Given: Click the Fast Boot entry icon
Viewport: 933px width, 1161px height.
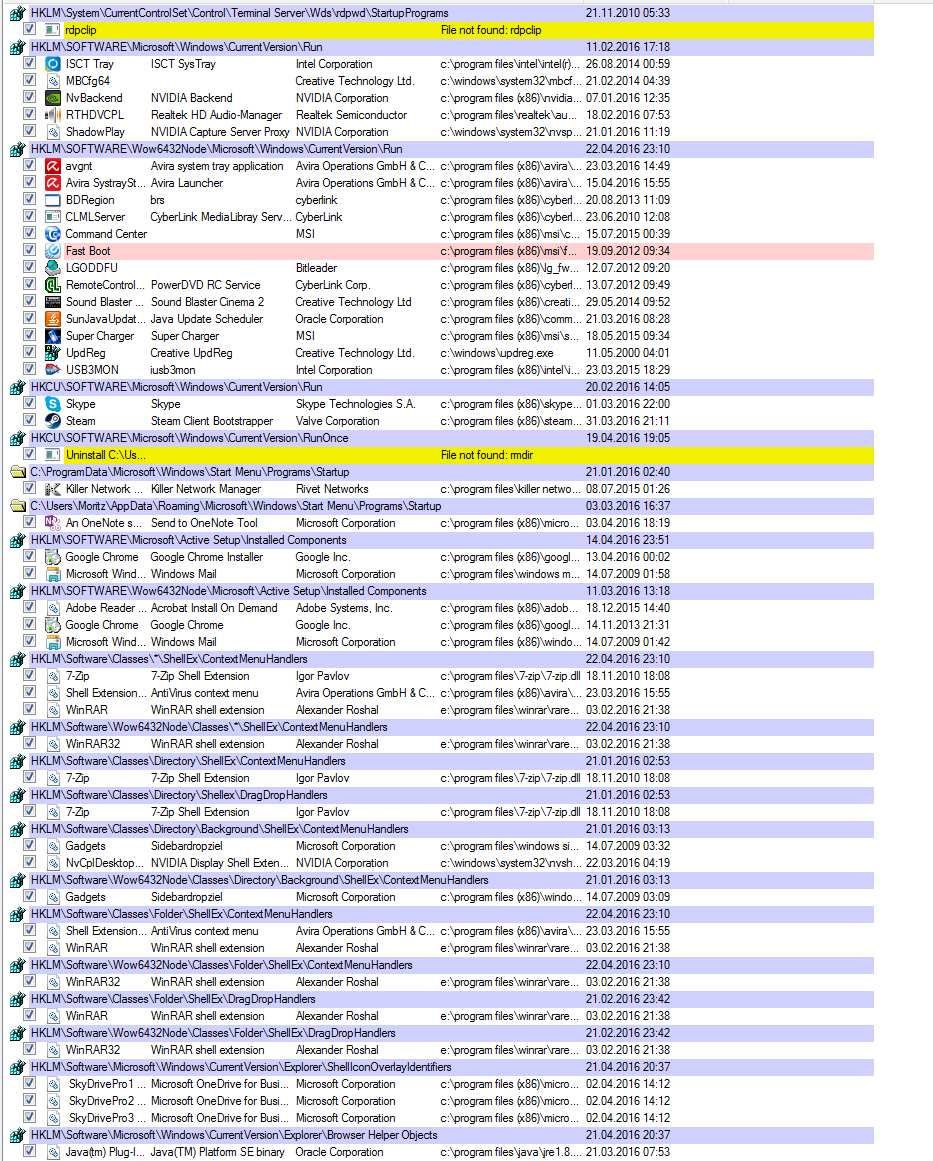Looking at the screenshot, I should coord(53,251).
